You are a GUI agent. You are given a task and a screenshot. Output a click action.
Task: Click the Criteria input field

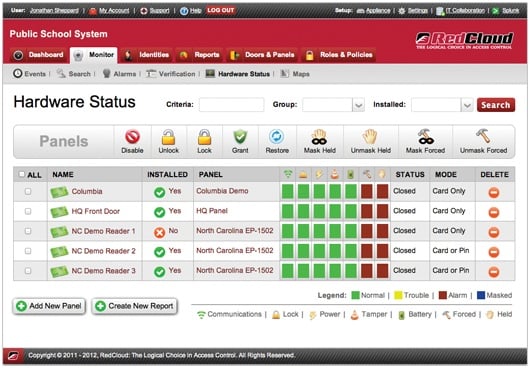232,105
